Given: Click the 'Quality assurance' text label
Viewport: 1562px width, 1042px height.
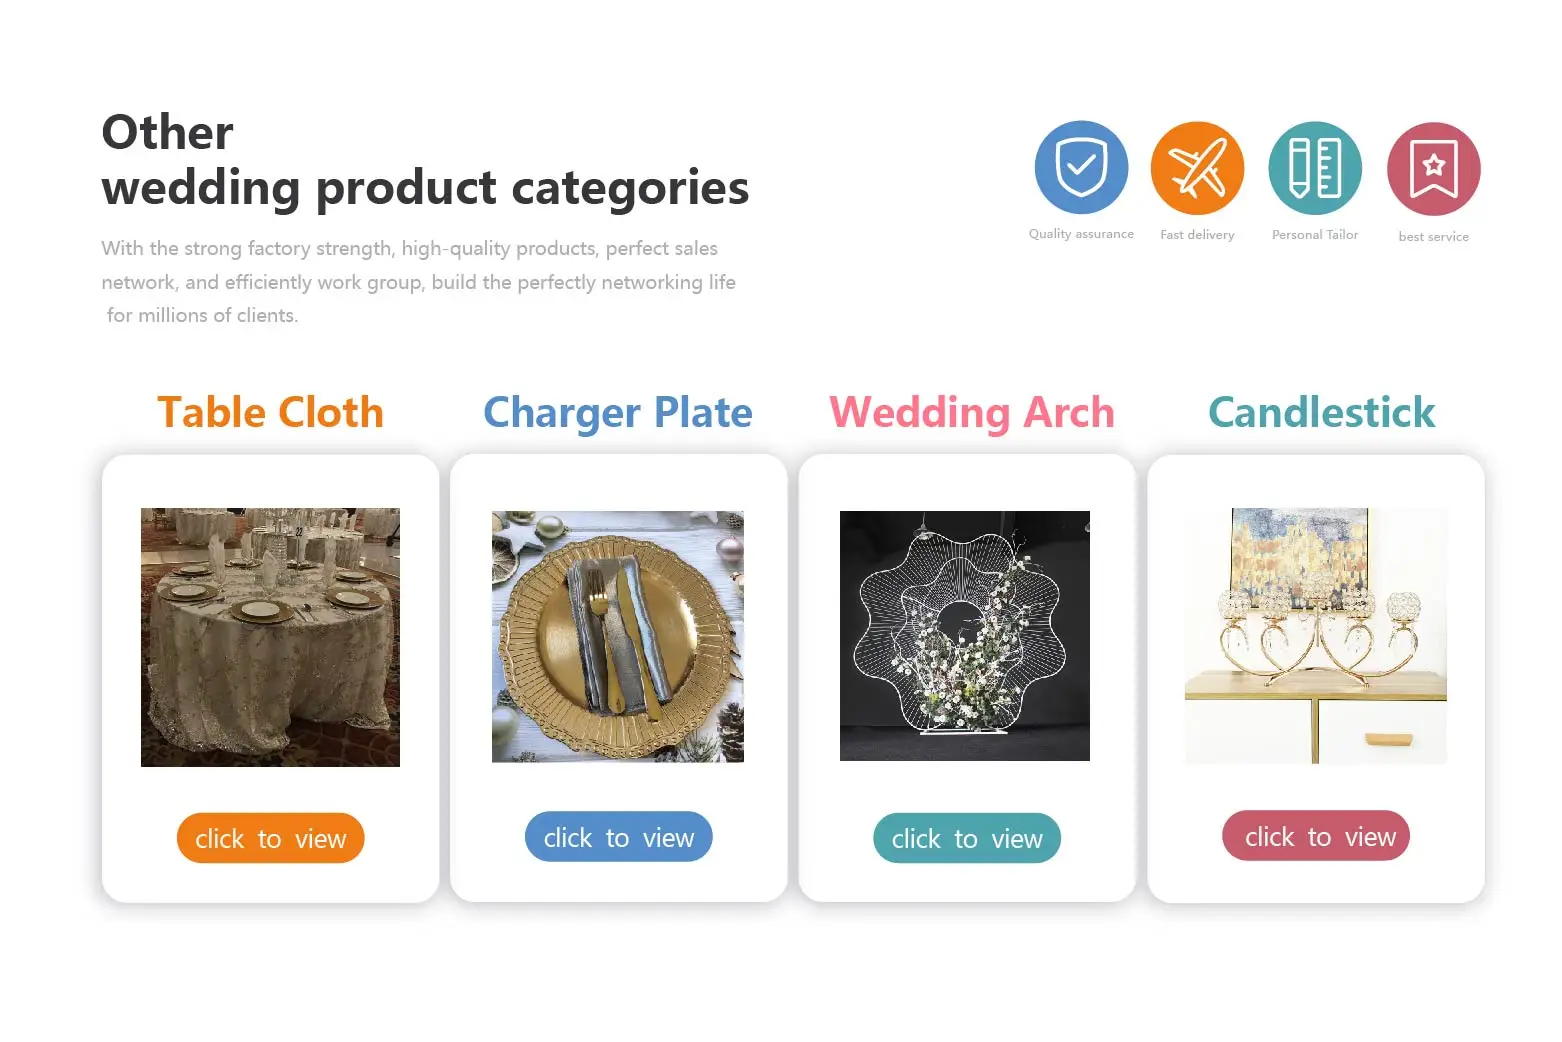Looking at the screenshot, I should click(x=1081, y=234).
